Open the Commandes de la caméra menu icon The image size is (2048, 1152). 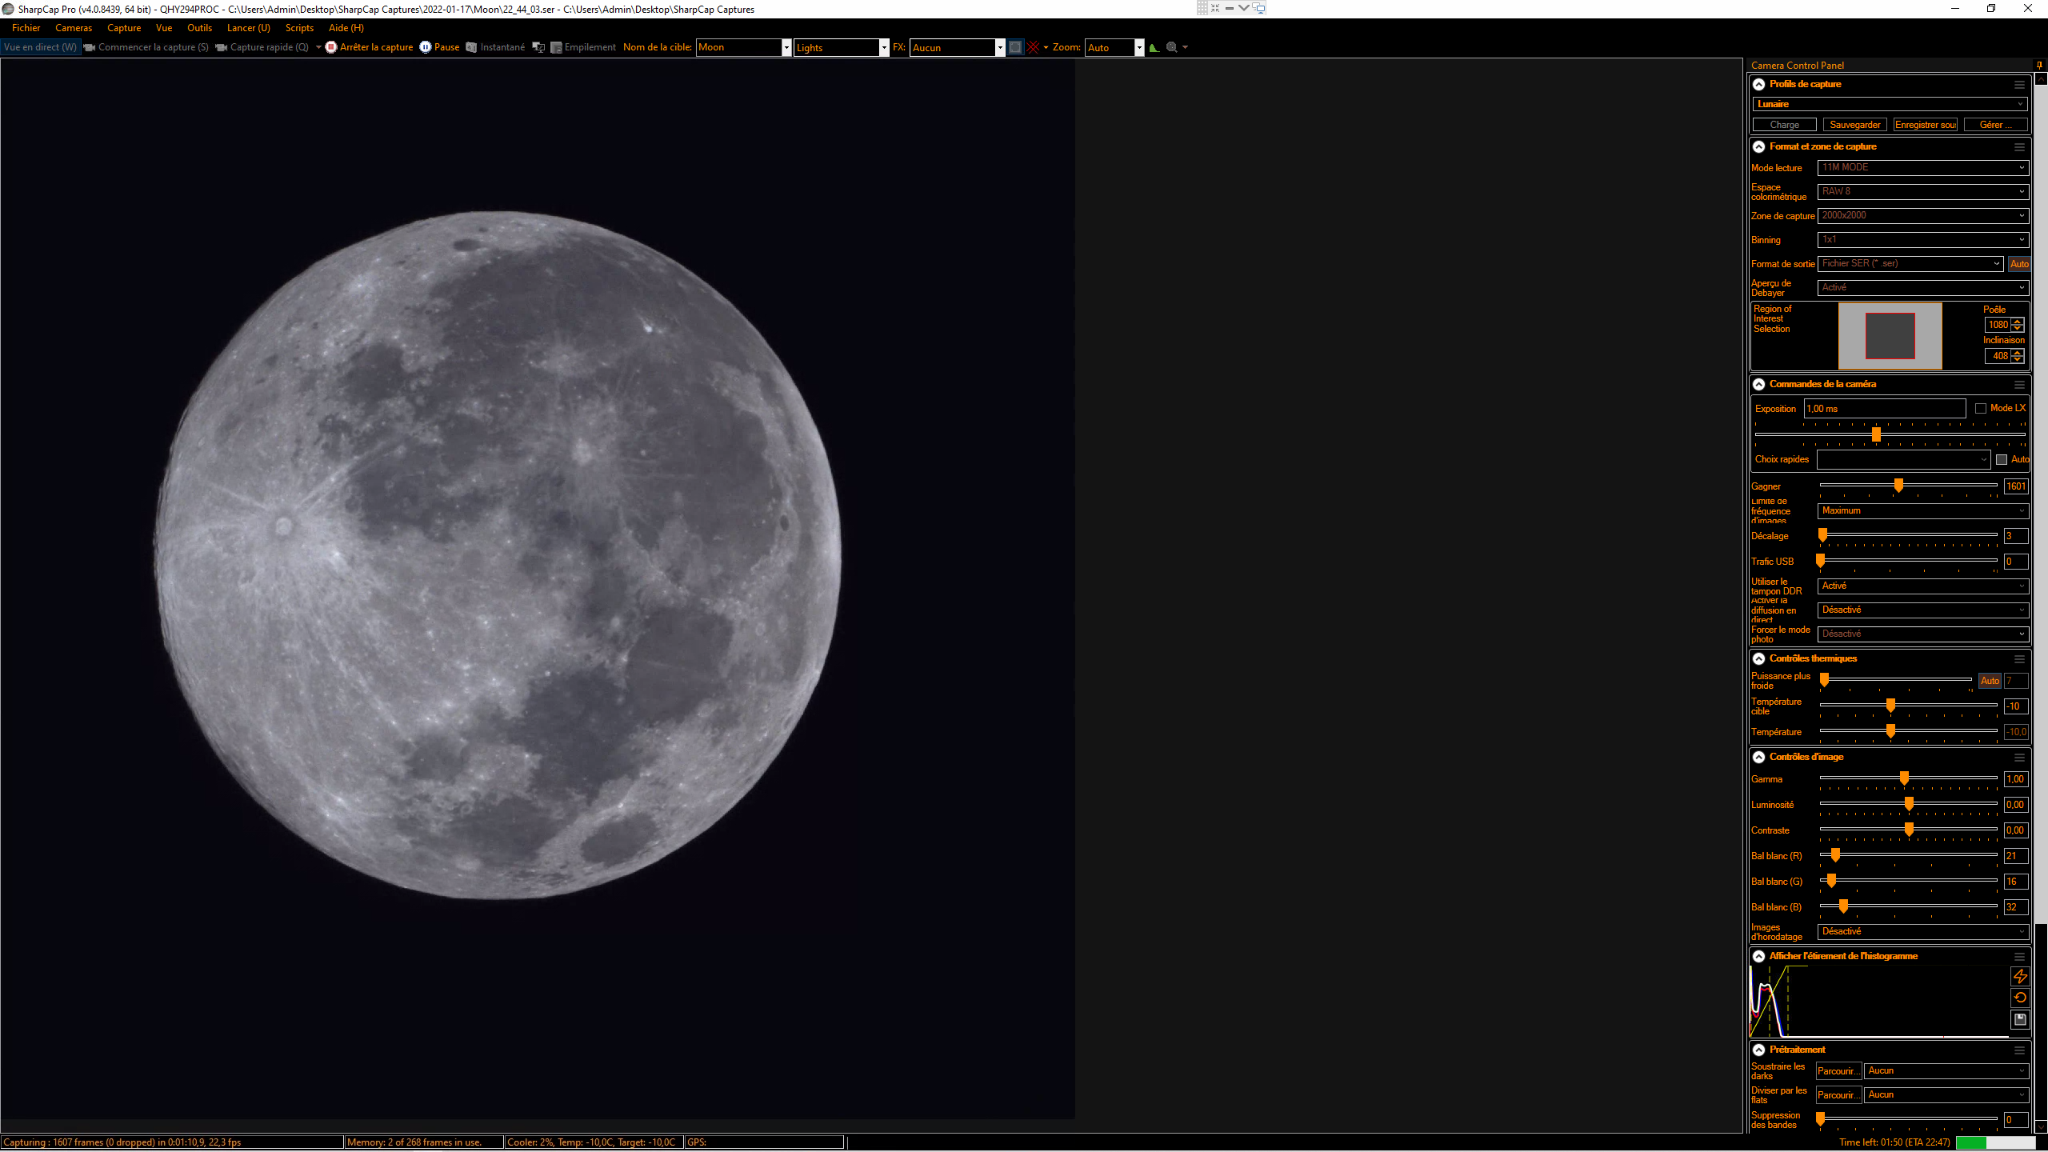[x=2019, y=384]
